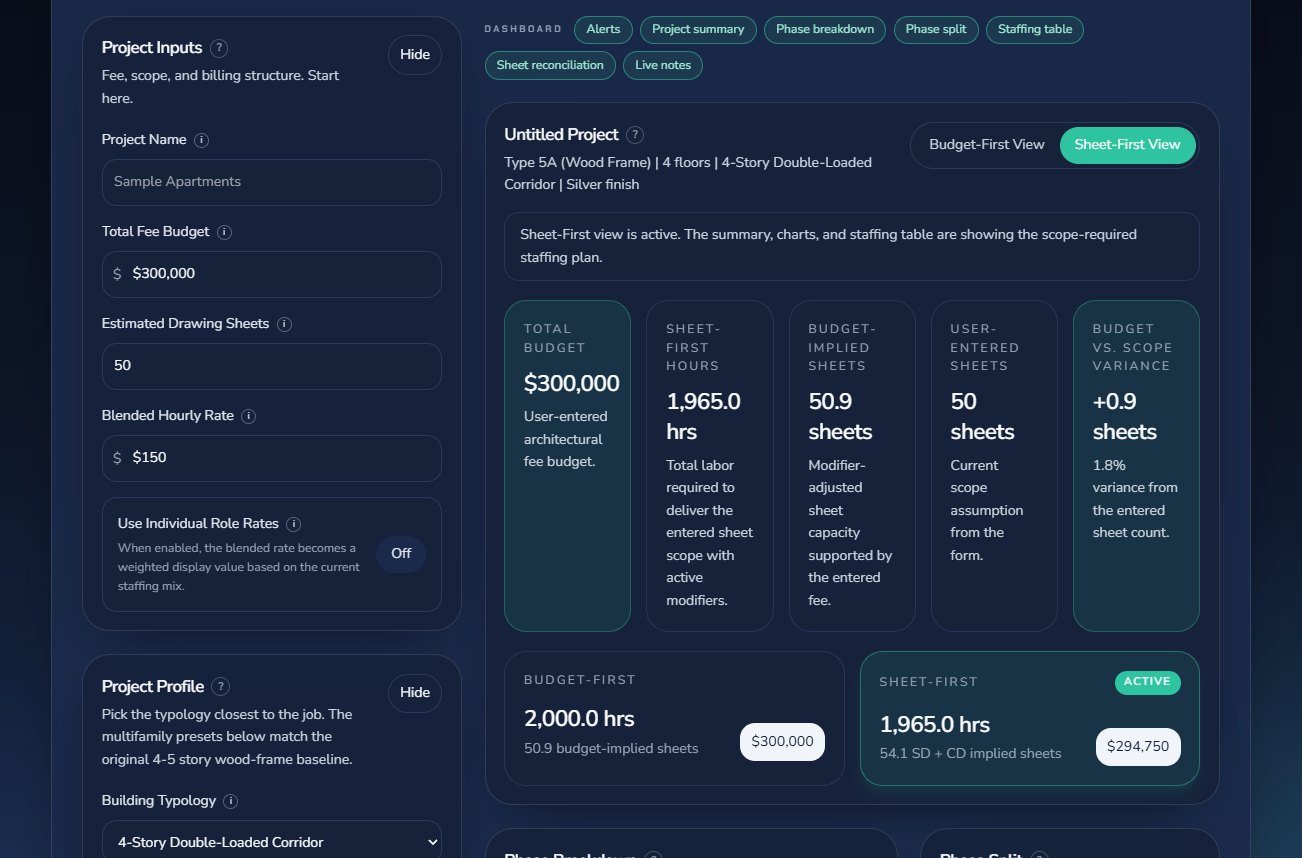Jump to Project summary section
The image size is (1302, 858).
click(698, 30)
